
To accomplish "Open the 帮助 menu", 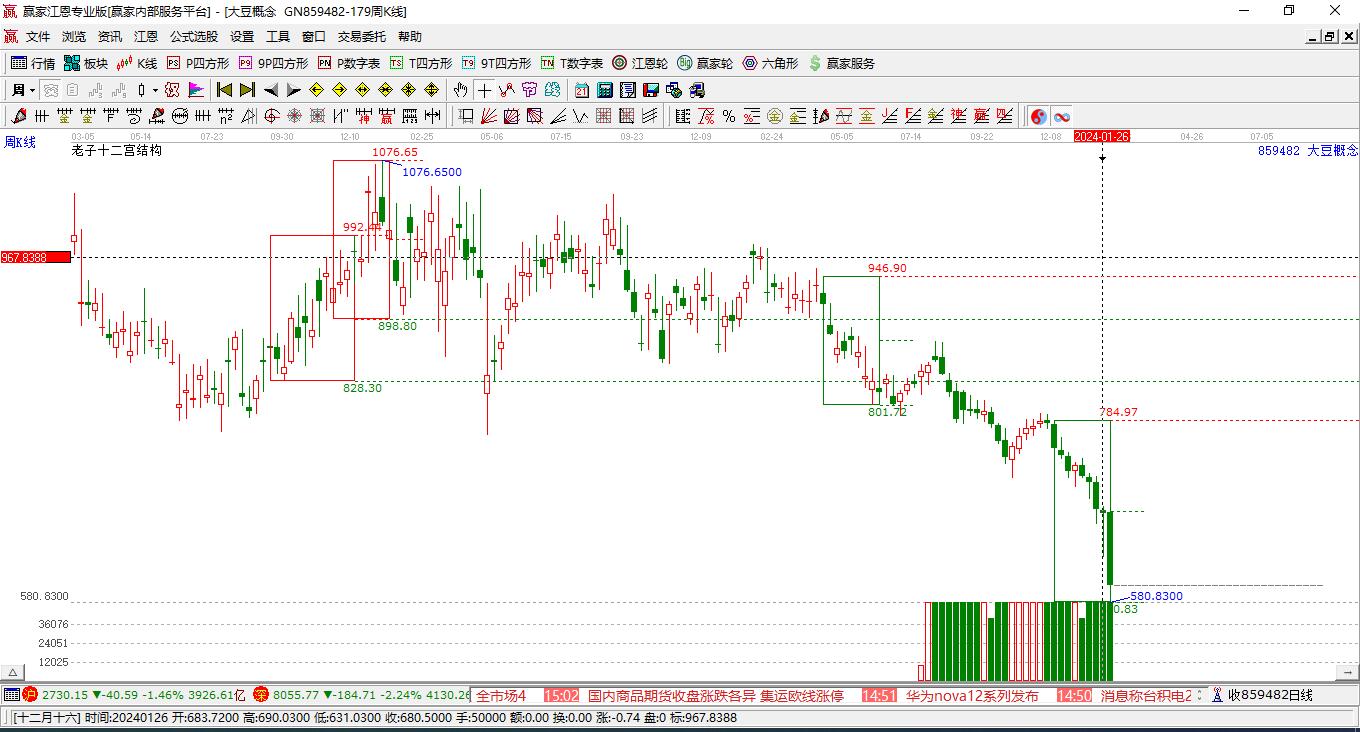I will (x=410, y=37).
